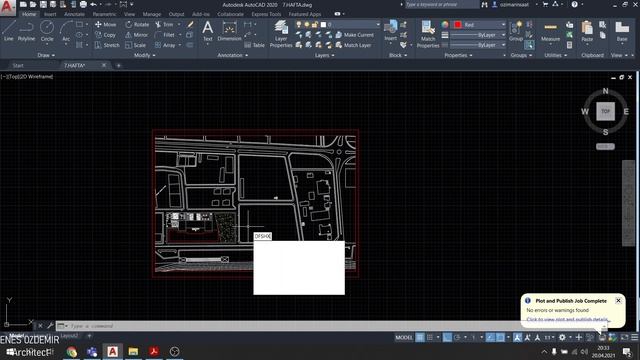Expand the Modify panel
640x360 pixels.
click(144, 55)
